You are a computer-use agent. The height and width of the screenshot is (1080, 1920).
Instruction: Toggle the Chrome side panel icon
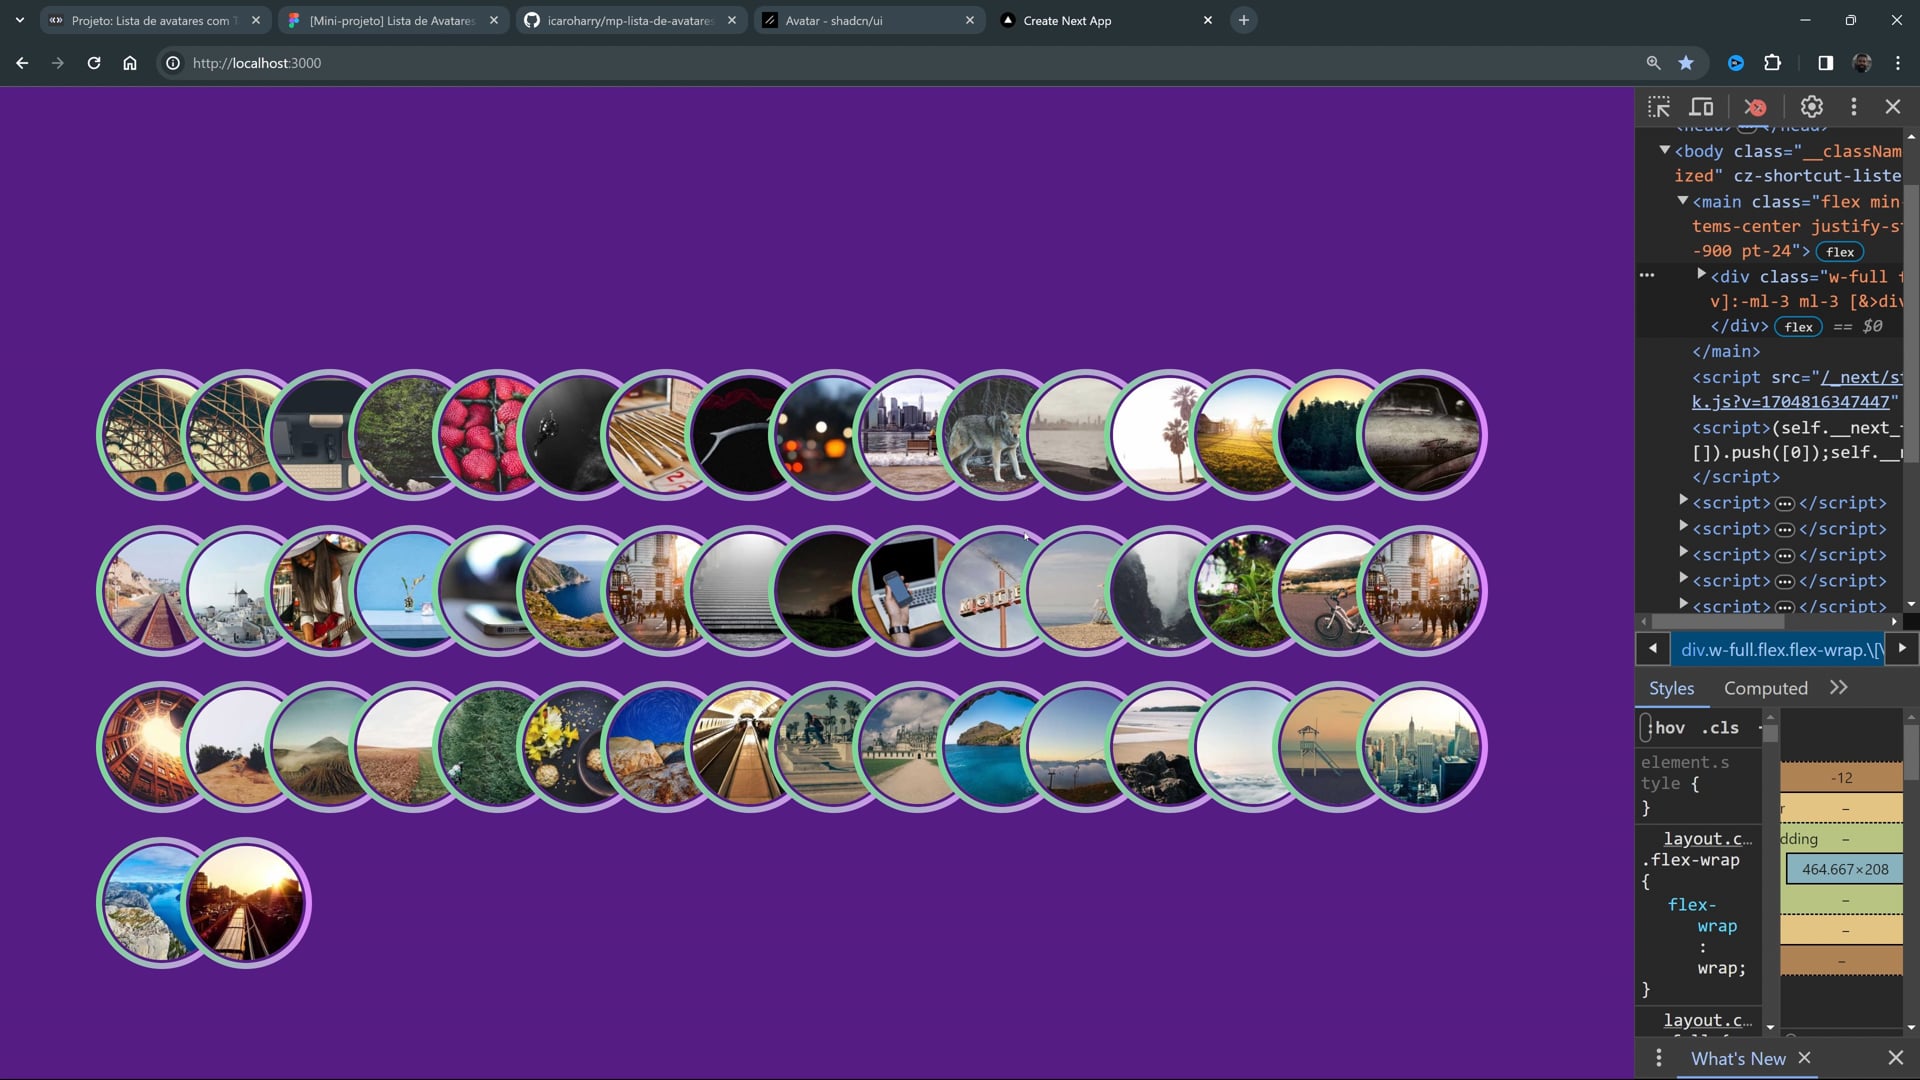point(1825,63)
